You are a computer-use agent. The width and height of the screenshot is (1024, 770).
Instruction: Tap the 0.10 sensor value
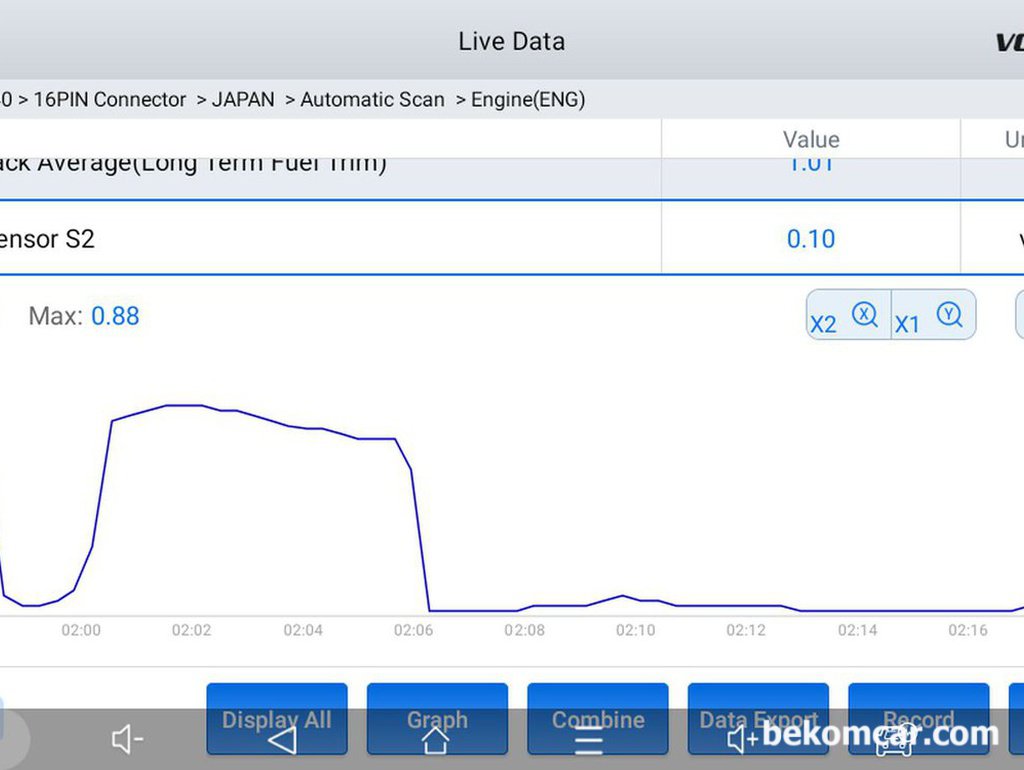(810, 239)
